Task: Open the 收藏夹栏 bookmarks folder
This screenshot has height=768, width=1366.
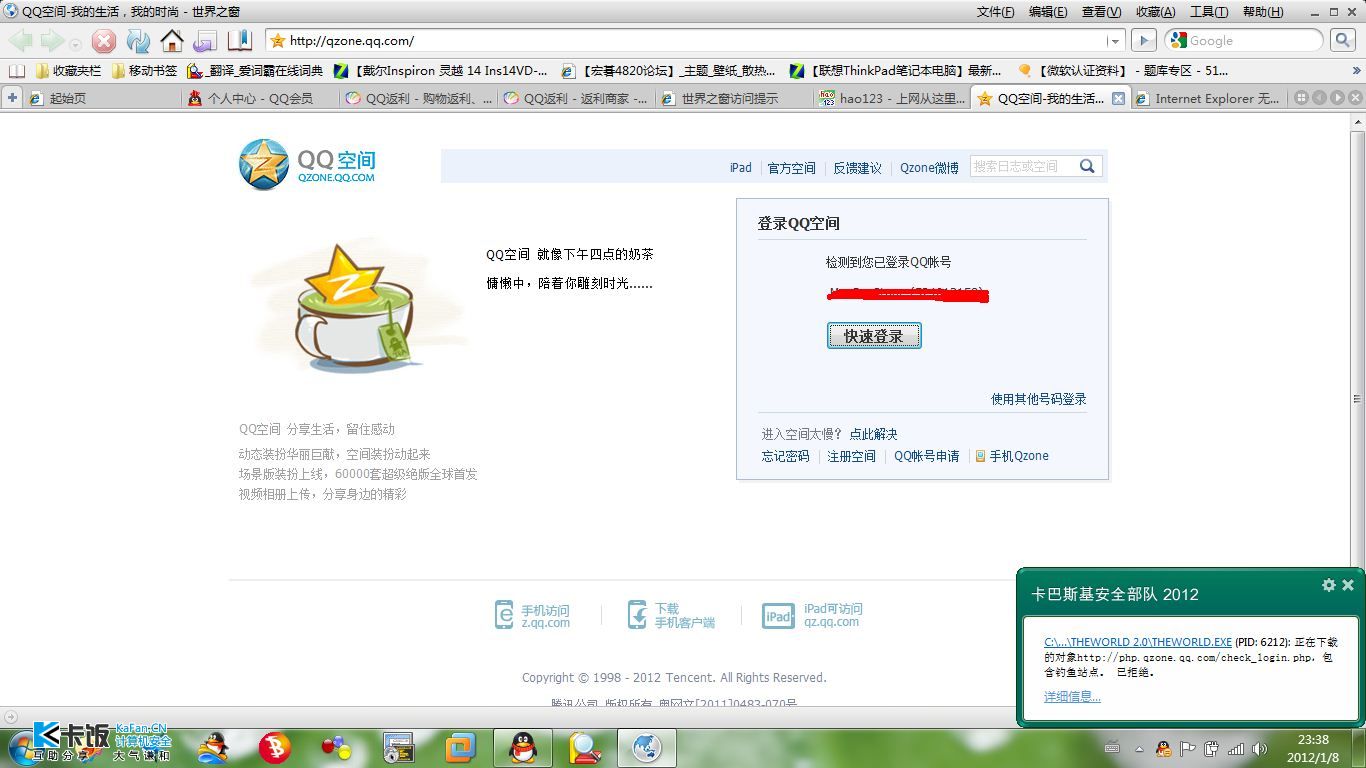Action: click(x=68, y=71)
